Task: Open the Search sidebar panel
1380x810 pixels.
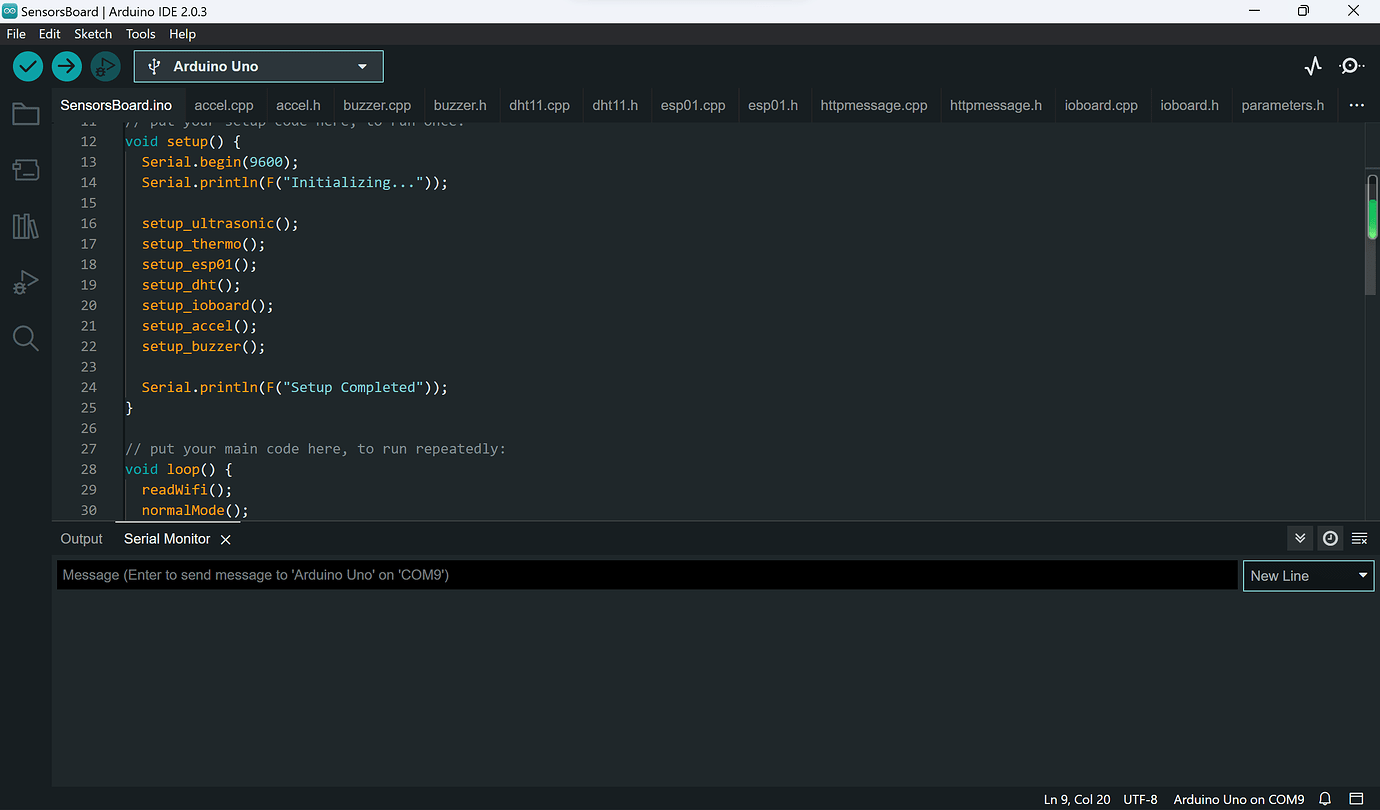Action: point(26,338)
